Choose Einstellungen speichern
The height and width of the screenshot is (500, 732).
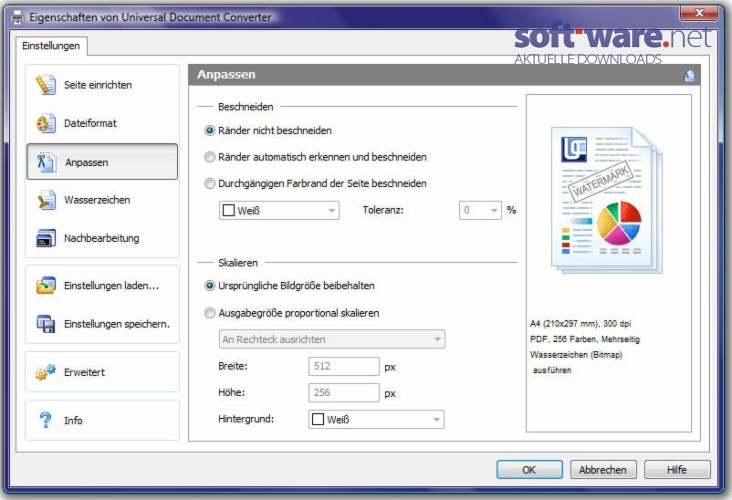pyautogui.click(x=102, y=324)
